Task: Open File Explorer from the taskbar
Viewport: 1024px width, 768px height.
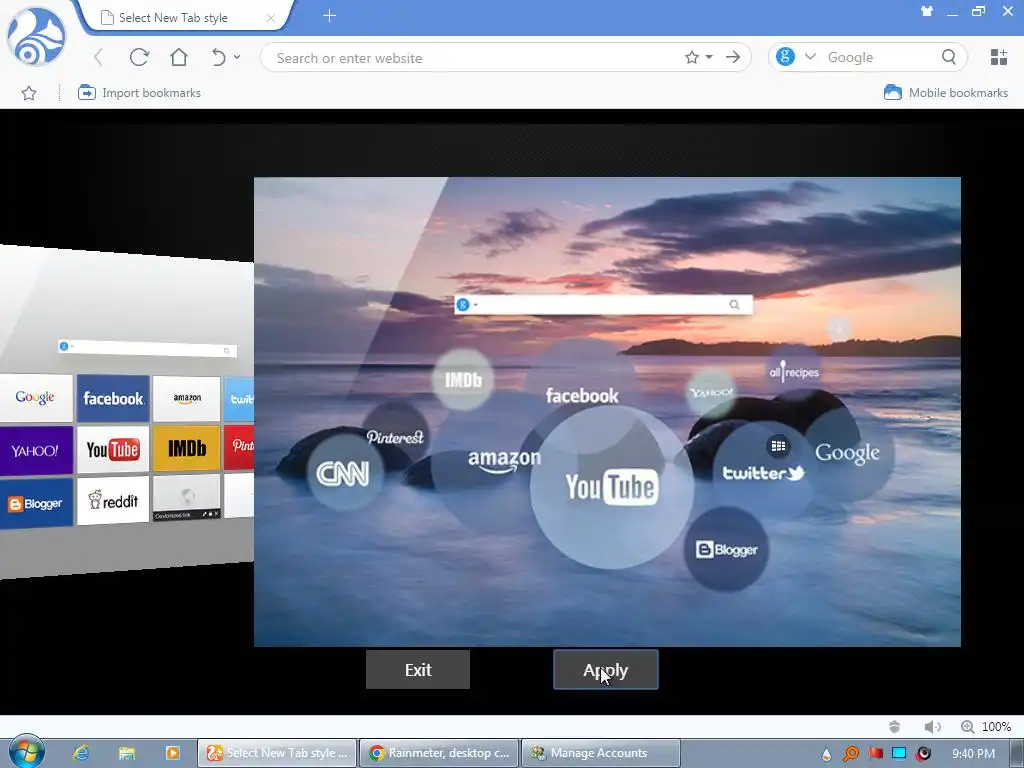Action: (127, 753)
